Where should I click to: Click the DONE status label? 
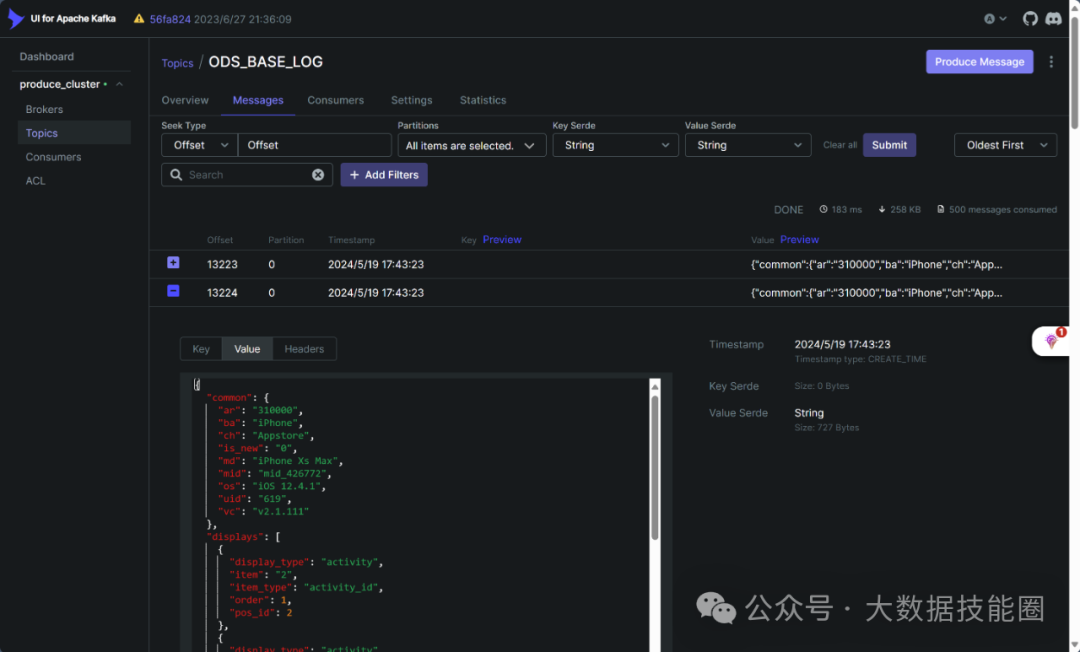[x=788, y=209]
